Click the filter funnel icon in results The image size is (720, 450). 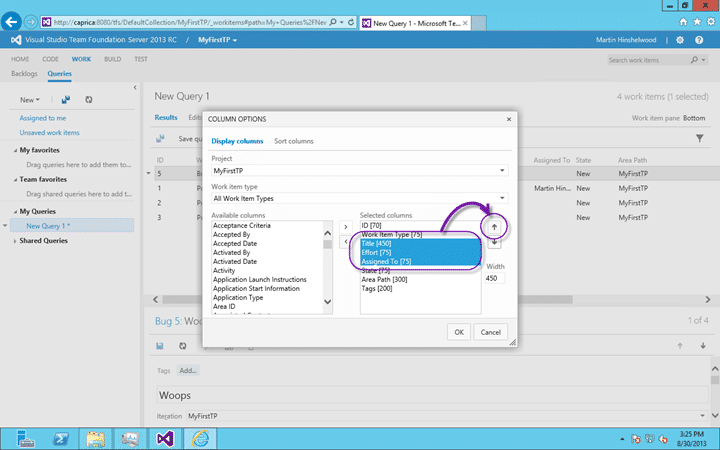[699, 138]
